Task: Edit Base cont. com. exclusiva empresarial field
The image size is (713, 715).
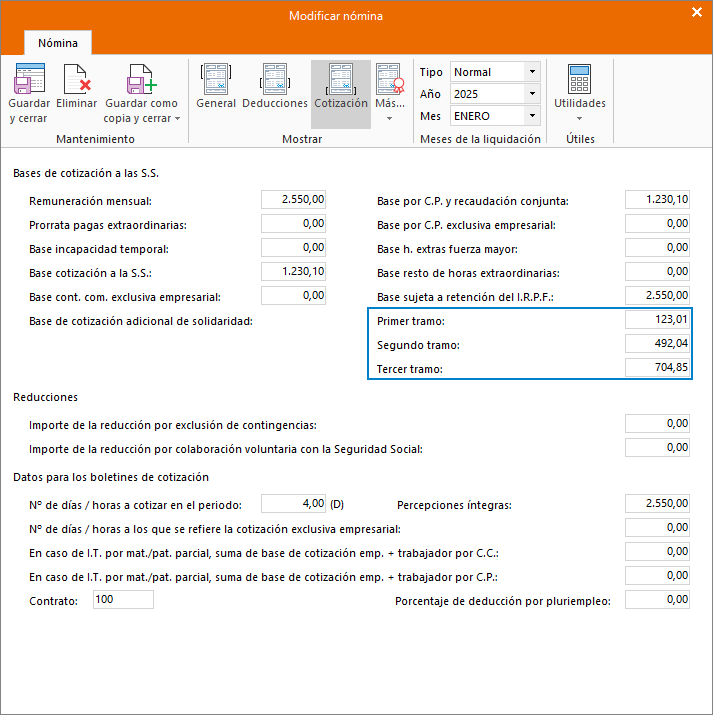Action: point(293,295)
